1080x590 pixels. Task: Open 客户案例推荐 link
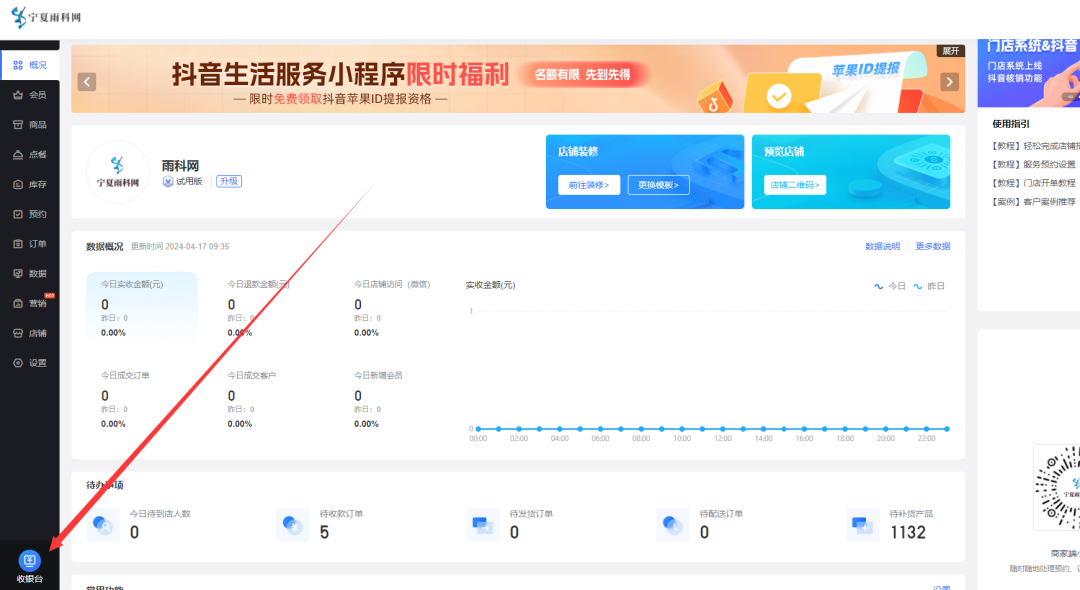pos(1033,202)
